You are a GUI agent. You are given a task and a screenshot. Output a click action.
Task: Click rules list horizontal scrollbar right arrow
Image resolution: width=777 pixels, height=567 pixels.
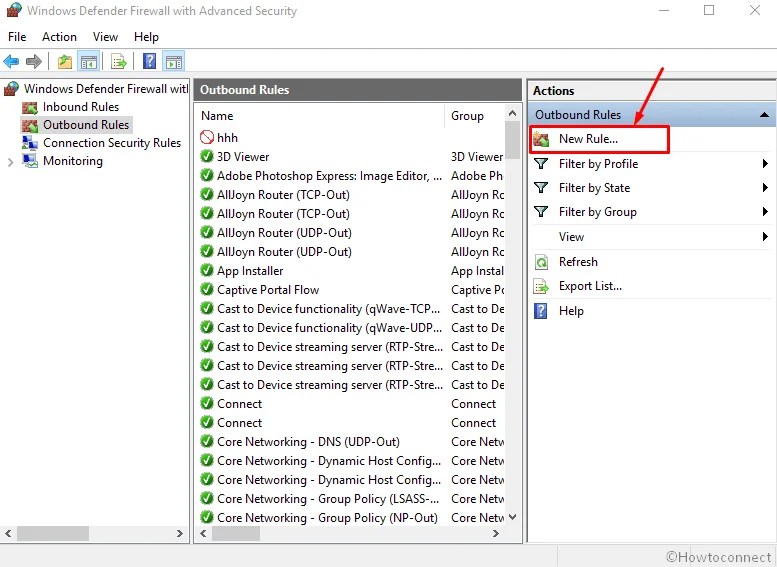tap(496, 533)
